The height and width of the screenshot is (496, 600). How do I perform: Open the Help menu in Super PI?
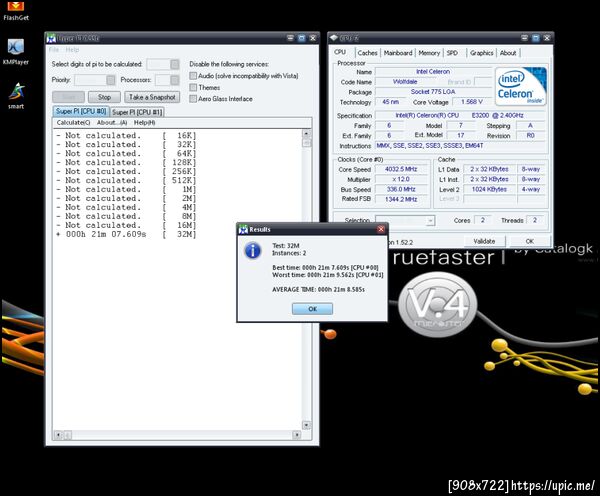pos(72,50)
